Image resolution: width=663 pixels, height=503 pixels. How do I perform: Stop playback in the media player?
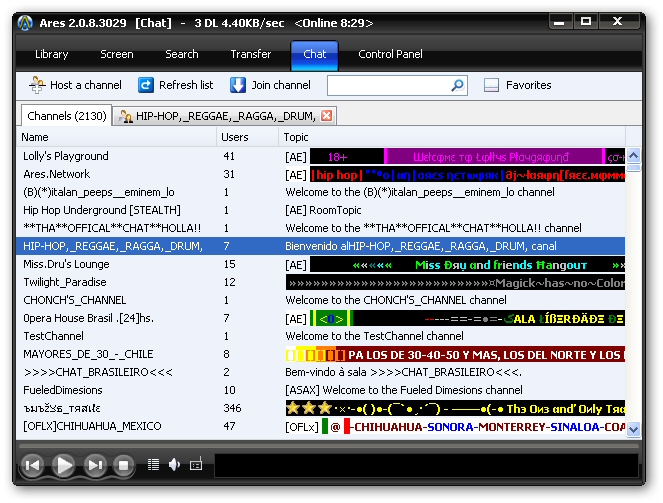[x=124, y=465]
